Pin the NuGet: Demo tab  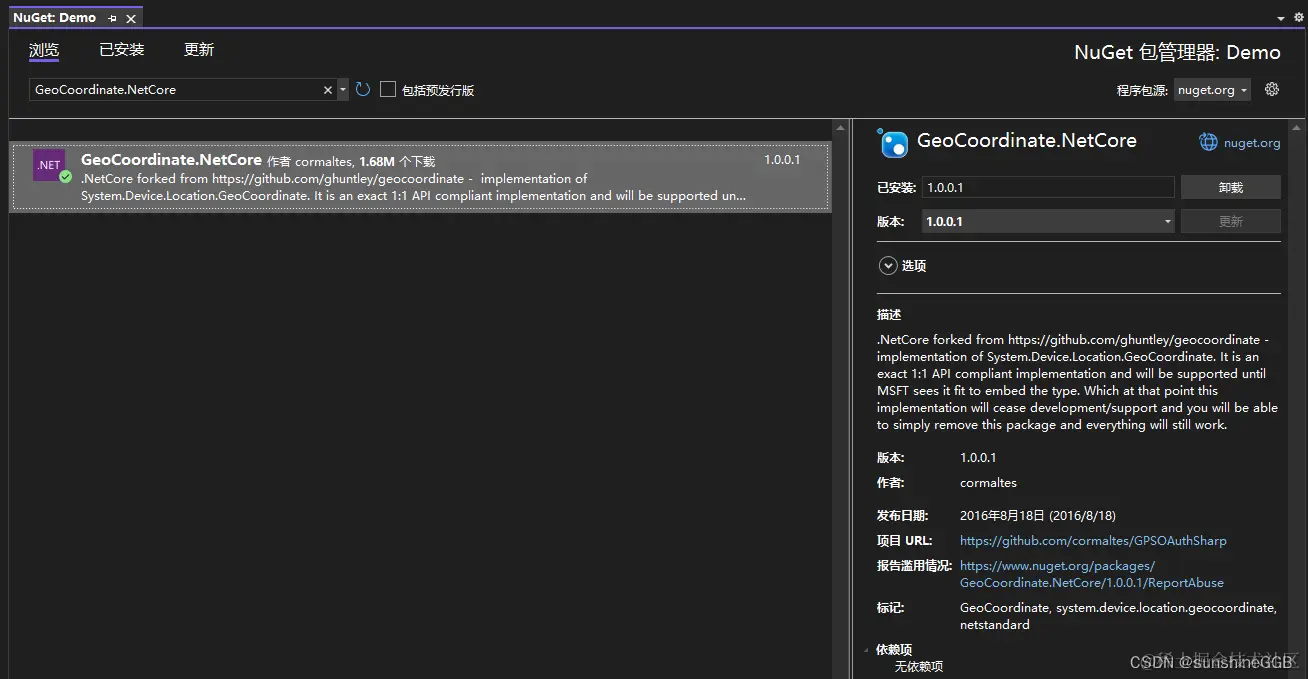[112, 18]
